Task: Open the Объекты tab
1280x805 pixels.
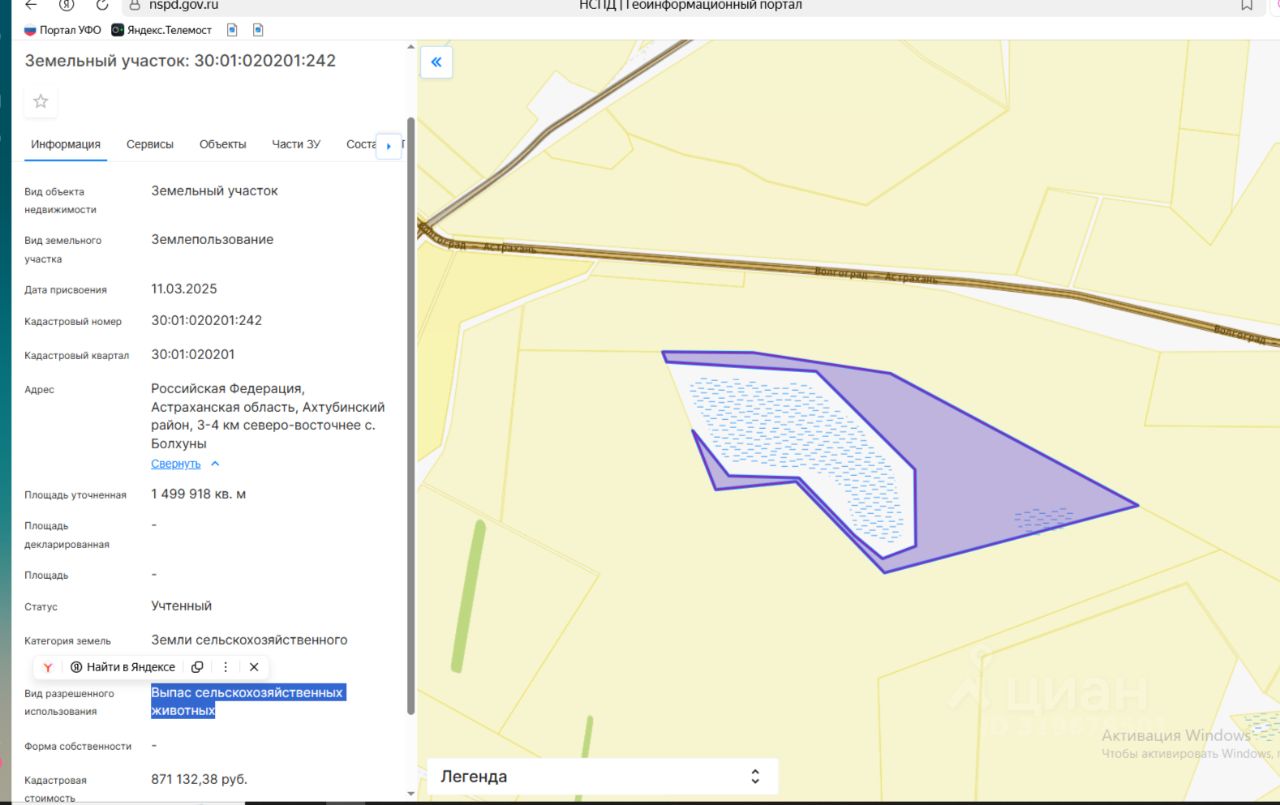Action: pyautogui.click(x=223, y=144)
